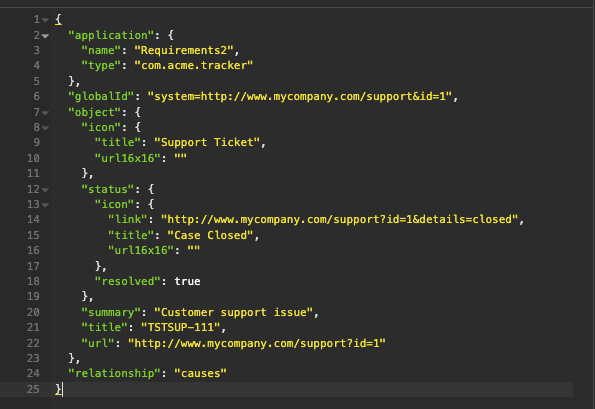Click line number 6 in the gutter
Image resolution: width=595 pixels, height=409 pixels.
point(36,96)
